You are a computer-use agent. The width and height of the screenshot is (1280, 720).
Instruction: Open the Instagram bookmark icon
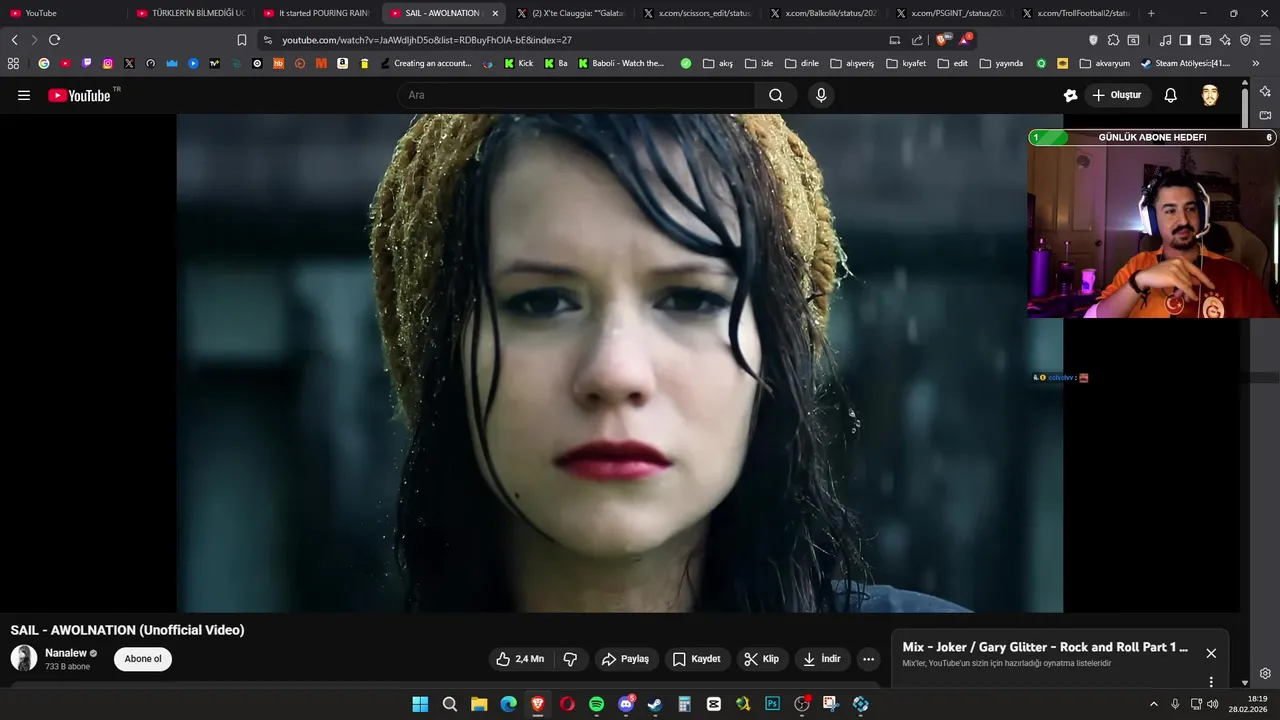[108, 63]
